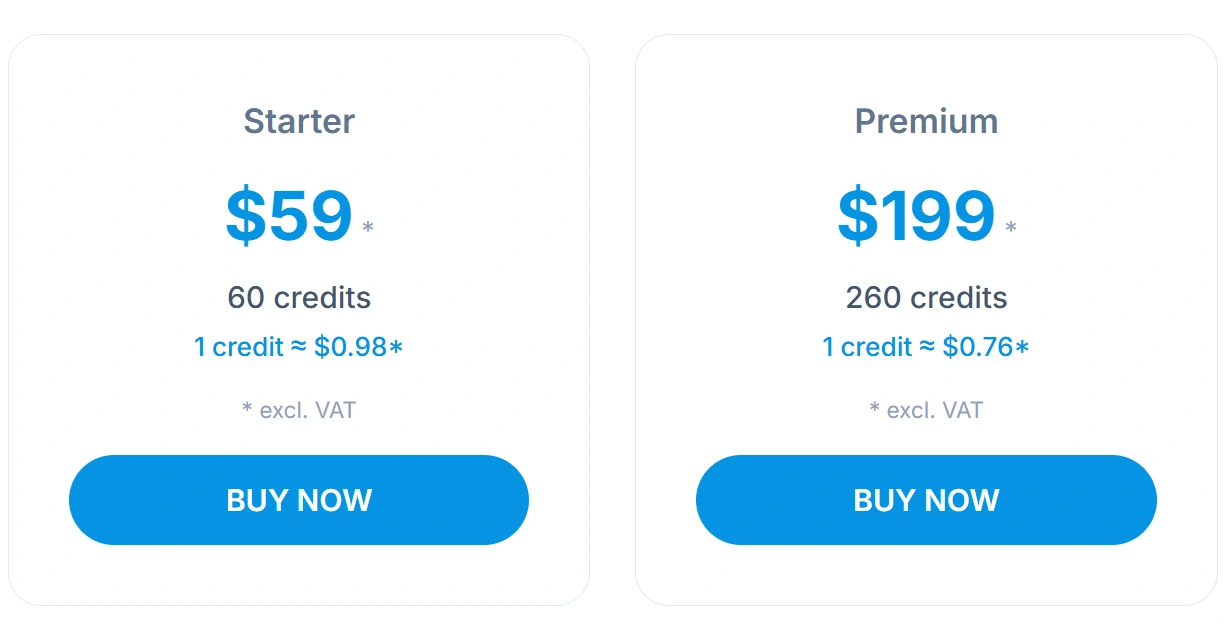Click BUY NOW on the Premium plan
Image resolution: width=1228 pixels, height=641 pixels.
[x=925, y=500]
